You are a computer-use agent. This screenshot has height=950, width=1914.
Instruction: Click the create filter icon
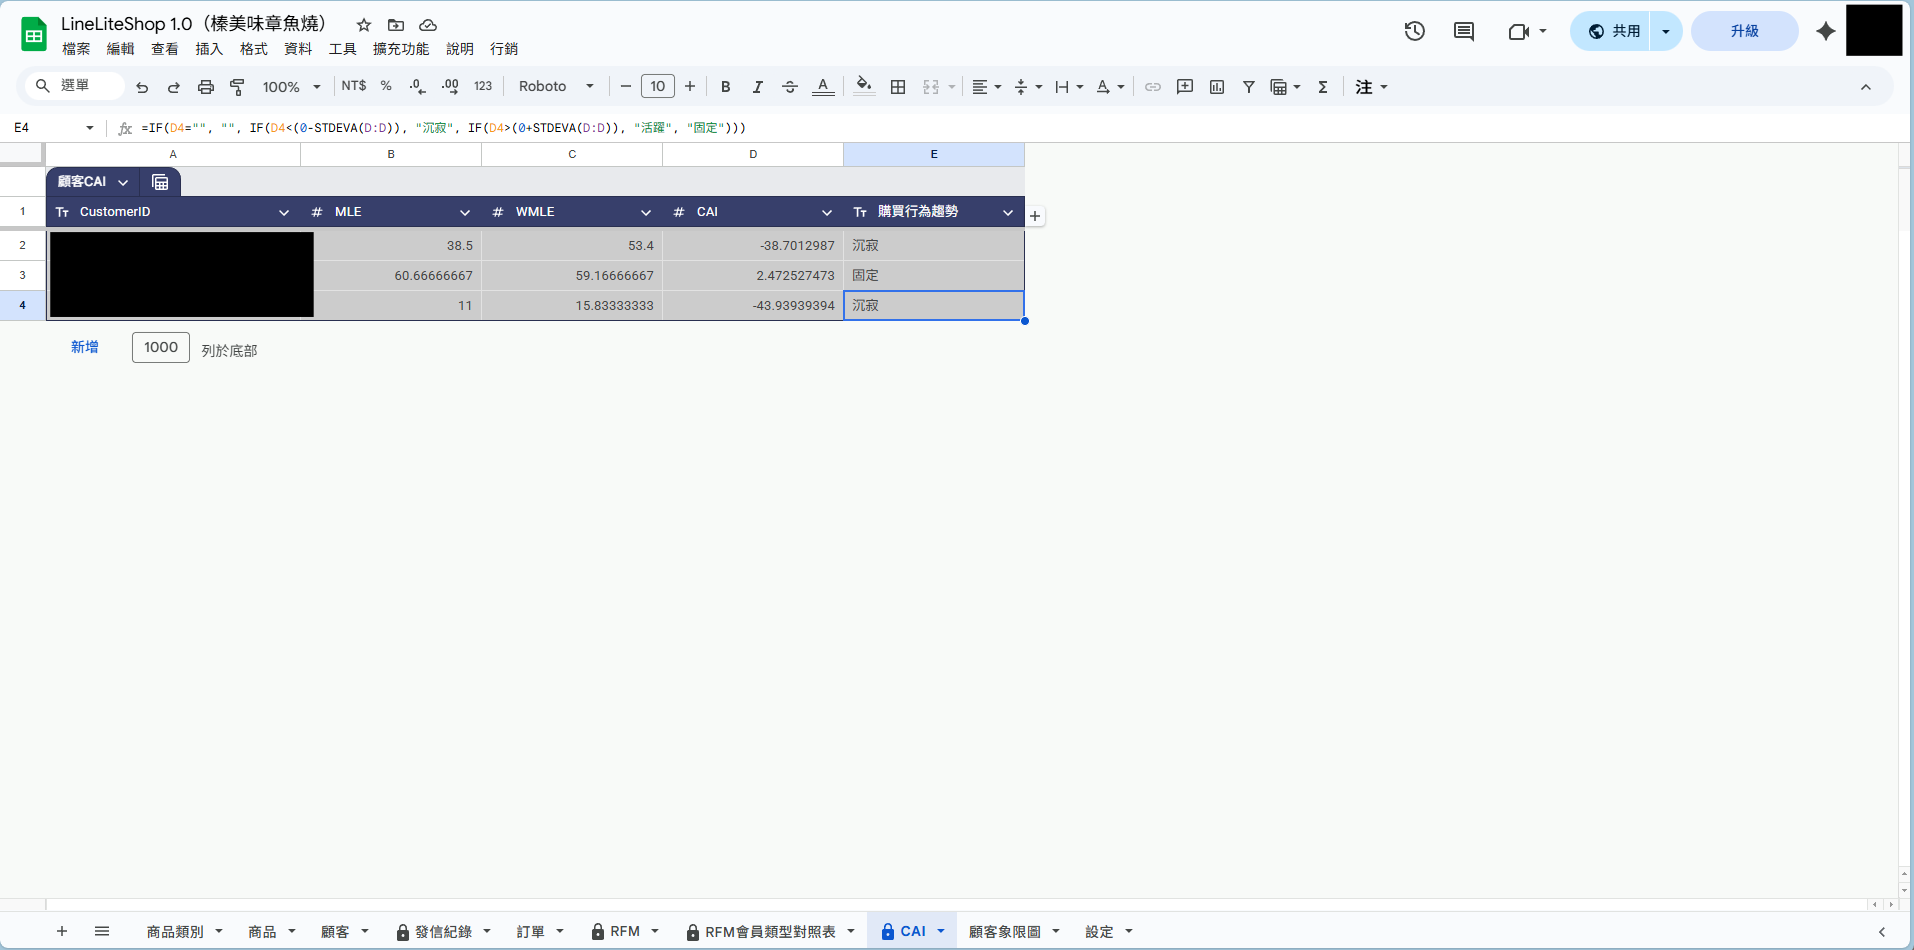tap(1249, 87)
